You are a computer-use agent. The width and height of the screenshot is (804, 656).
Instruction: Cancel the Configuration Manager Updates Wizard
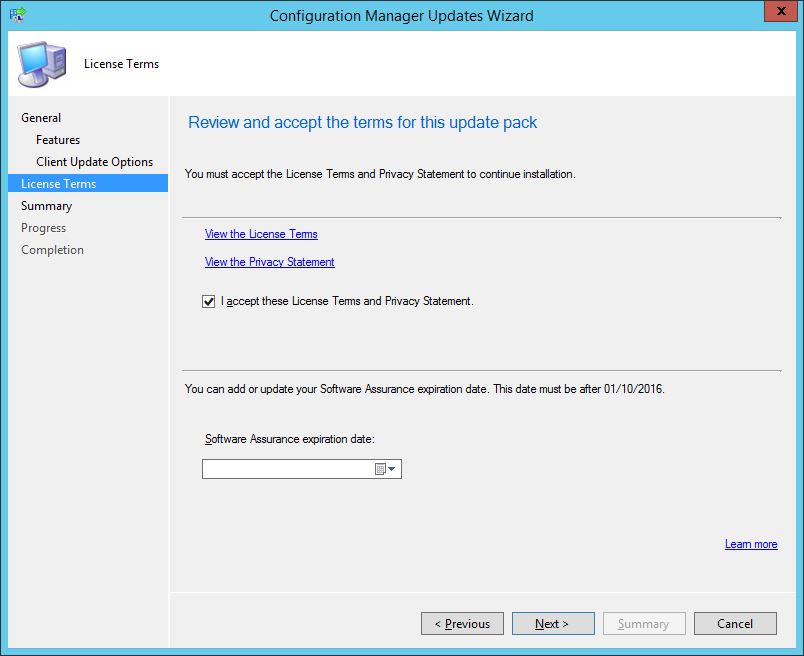(x=735, y=623)
